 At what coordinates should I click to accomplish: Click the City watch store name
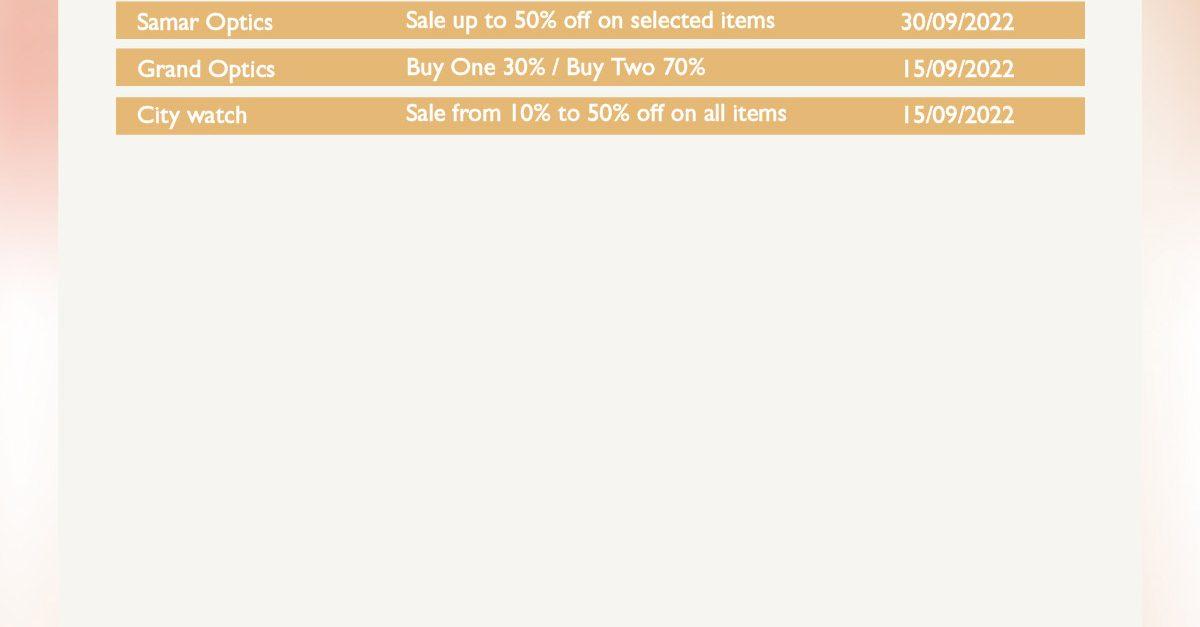[x=192, y=115]
